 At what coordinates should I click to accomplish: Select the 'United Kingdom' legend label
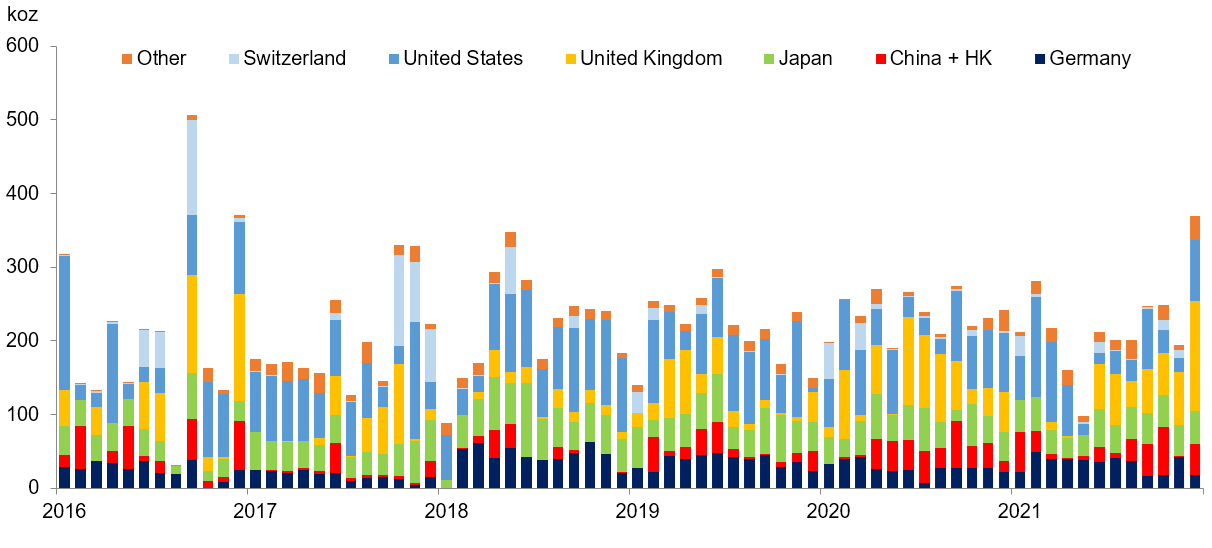(x=651, y=58)
